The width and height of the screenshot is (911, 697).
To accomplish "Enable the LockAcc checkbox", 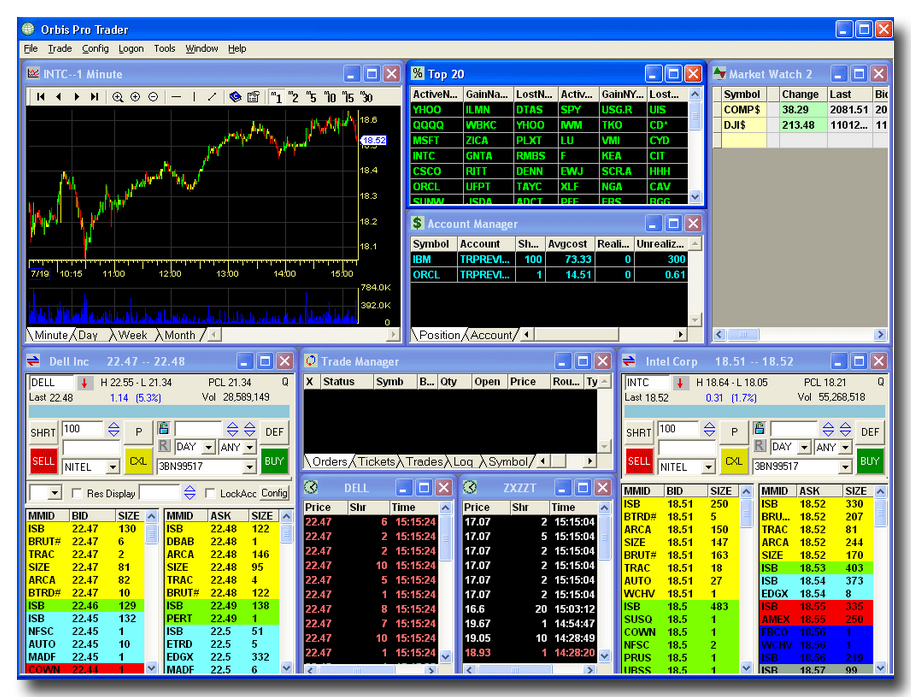I will [x=210, y=493].
